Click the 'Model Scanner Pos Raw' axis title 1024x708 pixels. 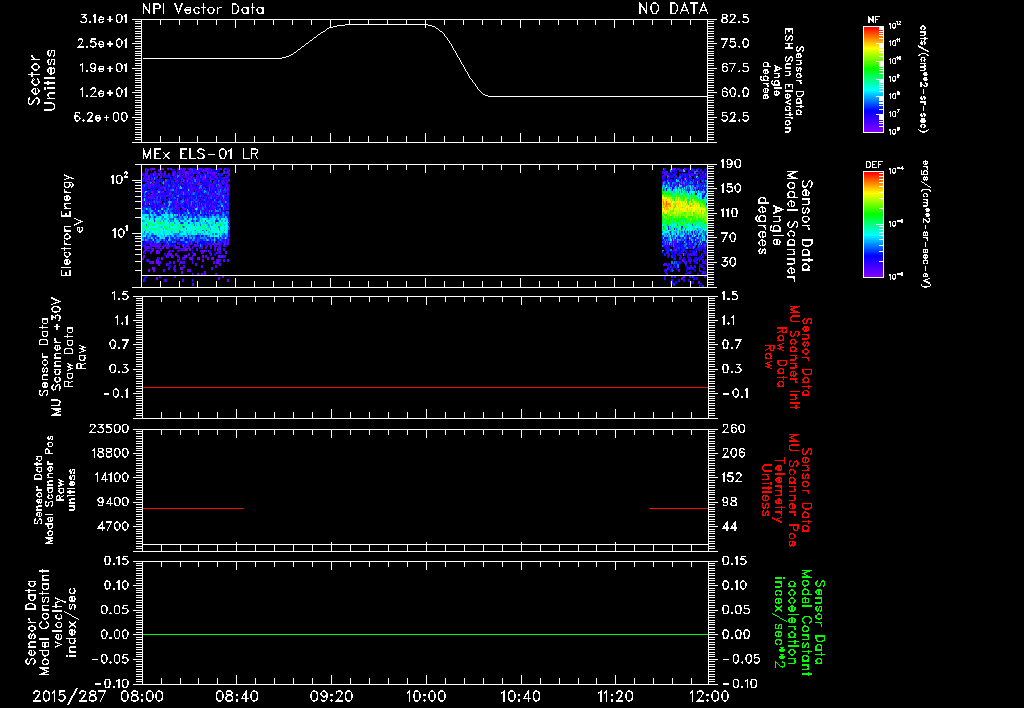(x=56, y=490)
